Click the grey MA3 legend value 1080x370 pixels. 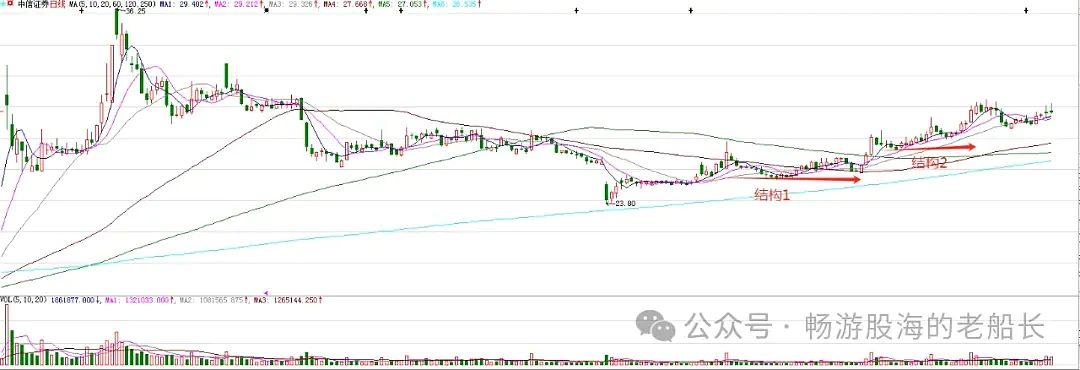point(291,4)
